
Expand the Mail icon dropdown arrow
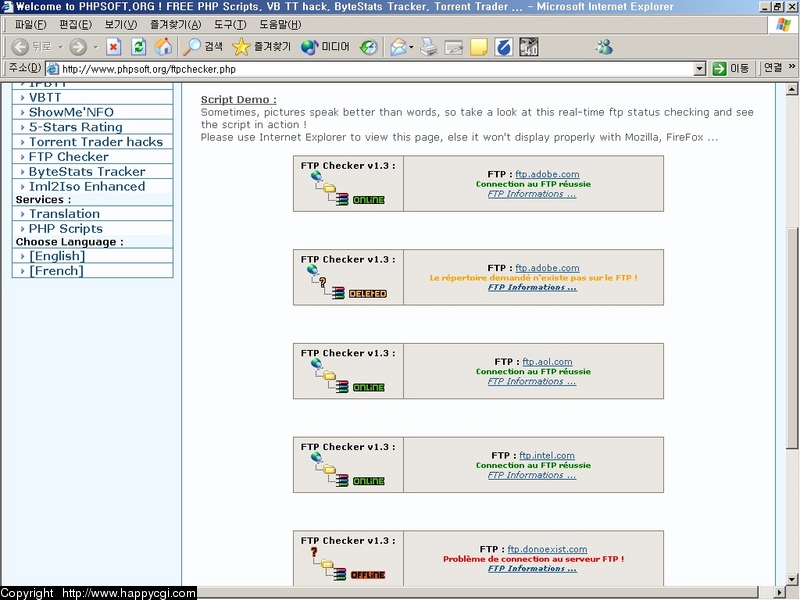pyautogui.click(x=411, y=47)
